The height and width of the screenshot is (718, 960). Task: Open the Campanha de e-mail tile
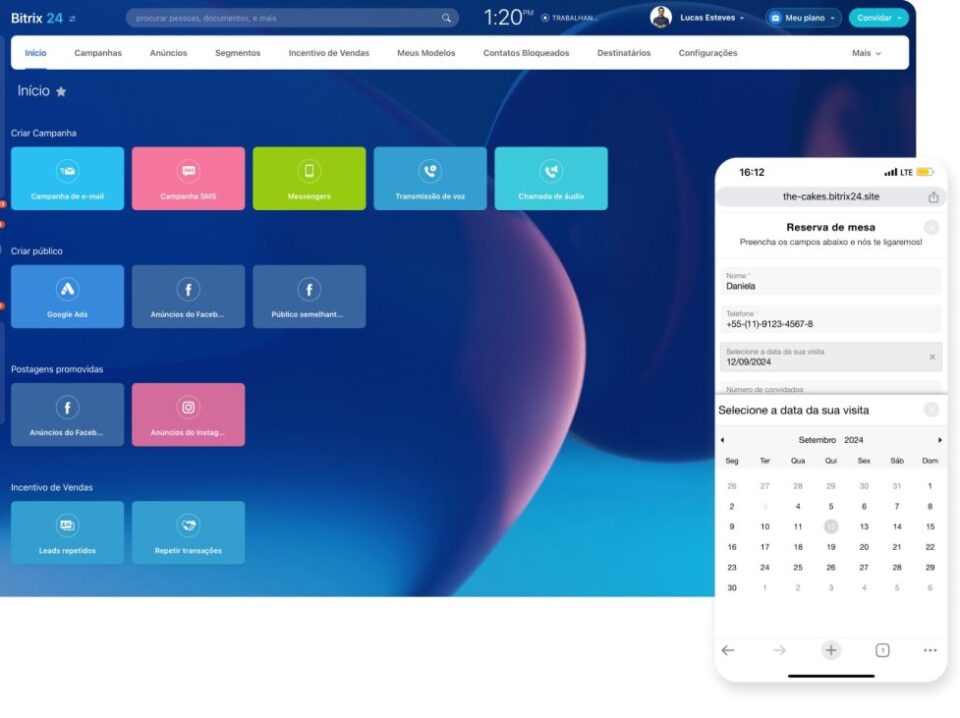(x=67, y=178)
